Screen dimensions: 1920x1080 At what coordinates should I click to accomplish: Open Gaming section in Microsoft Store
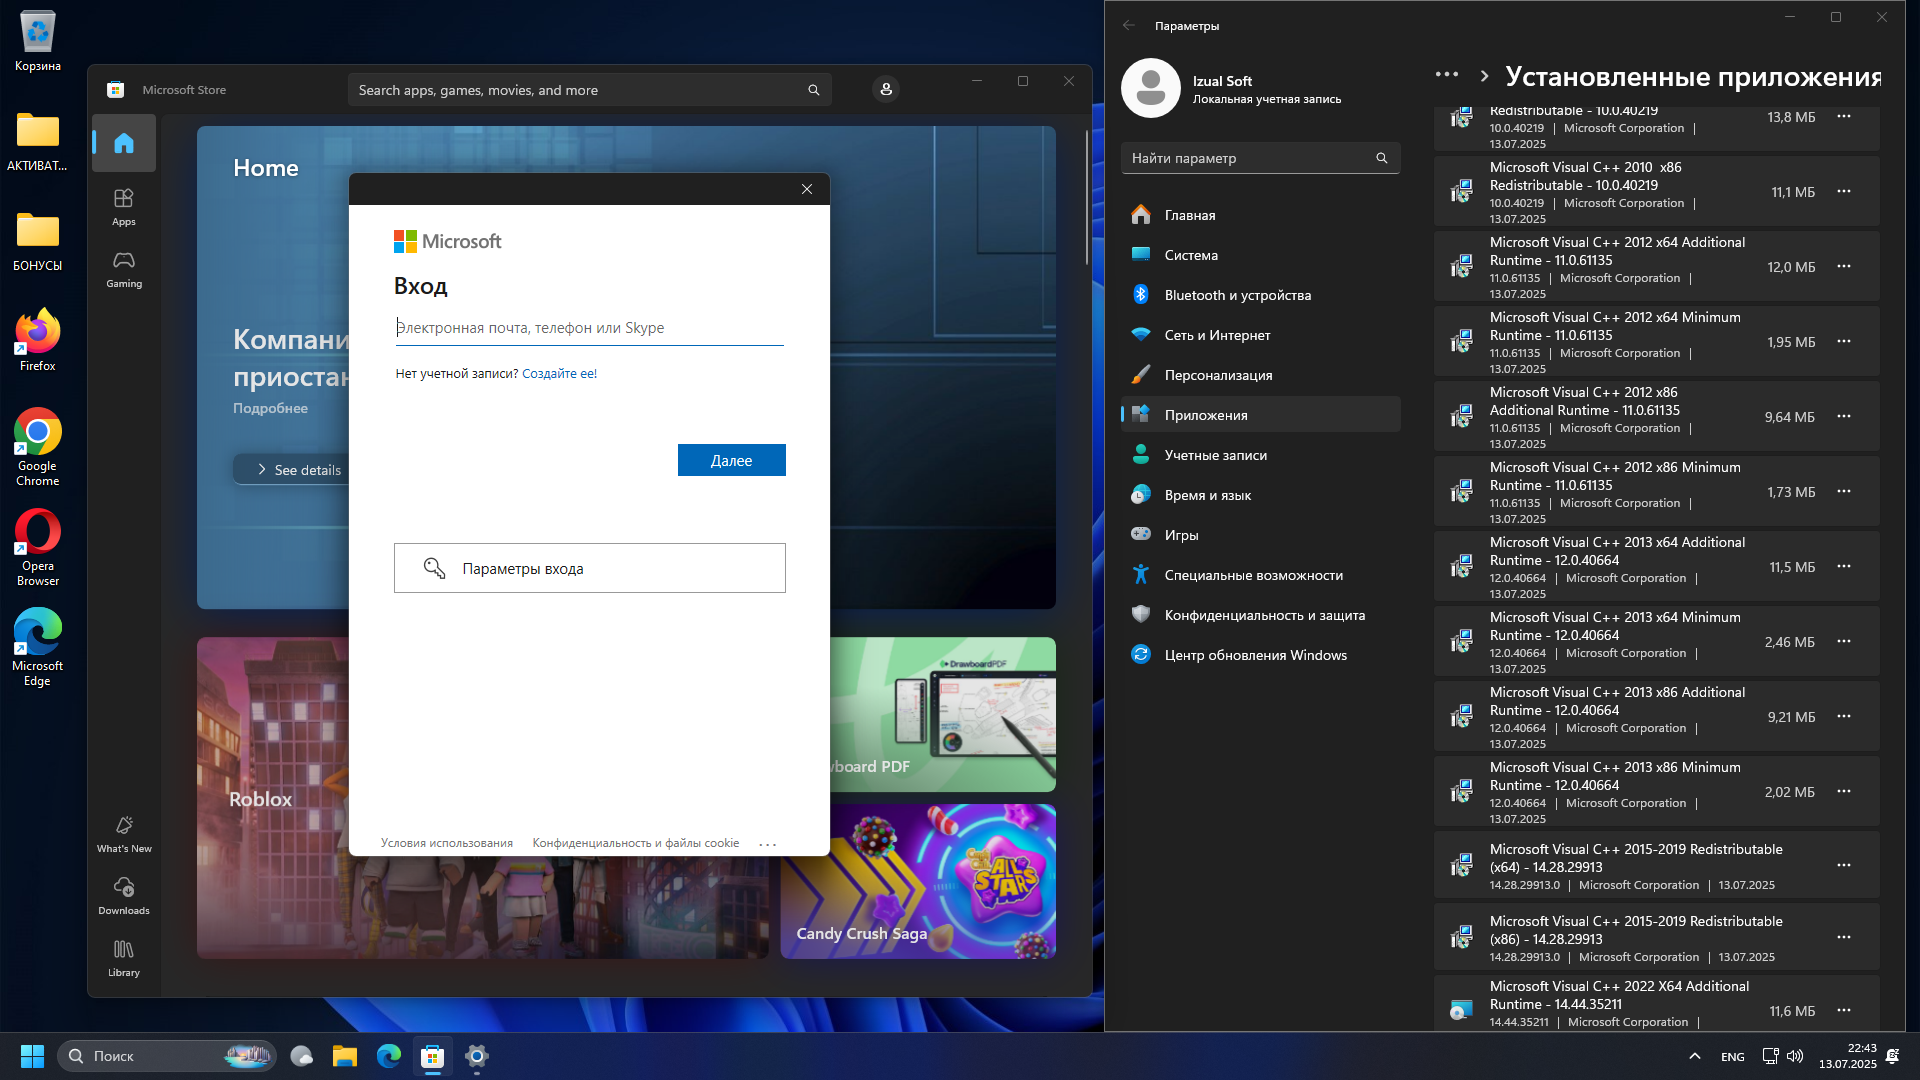point(124,269)
